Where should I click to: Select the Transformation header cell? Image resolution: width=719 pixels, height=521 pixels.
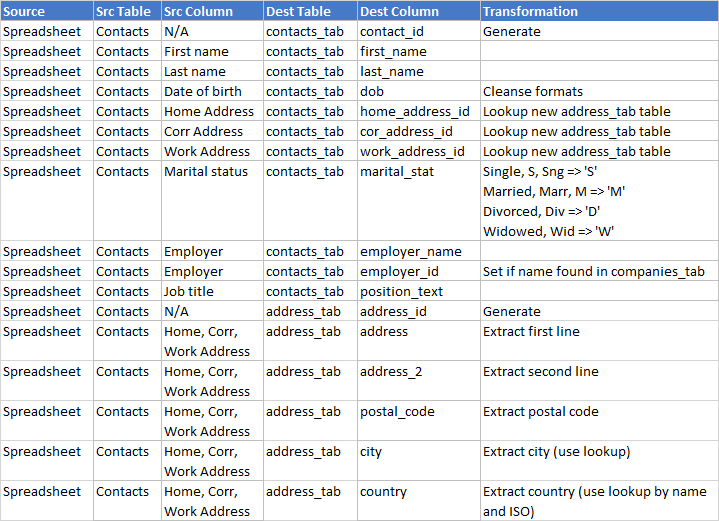(x=530, y=12)
